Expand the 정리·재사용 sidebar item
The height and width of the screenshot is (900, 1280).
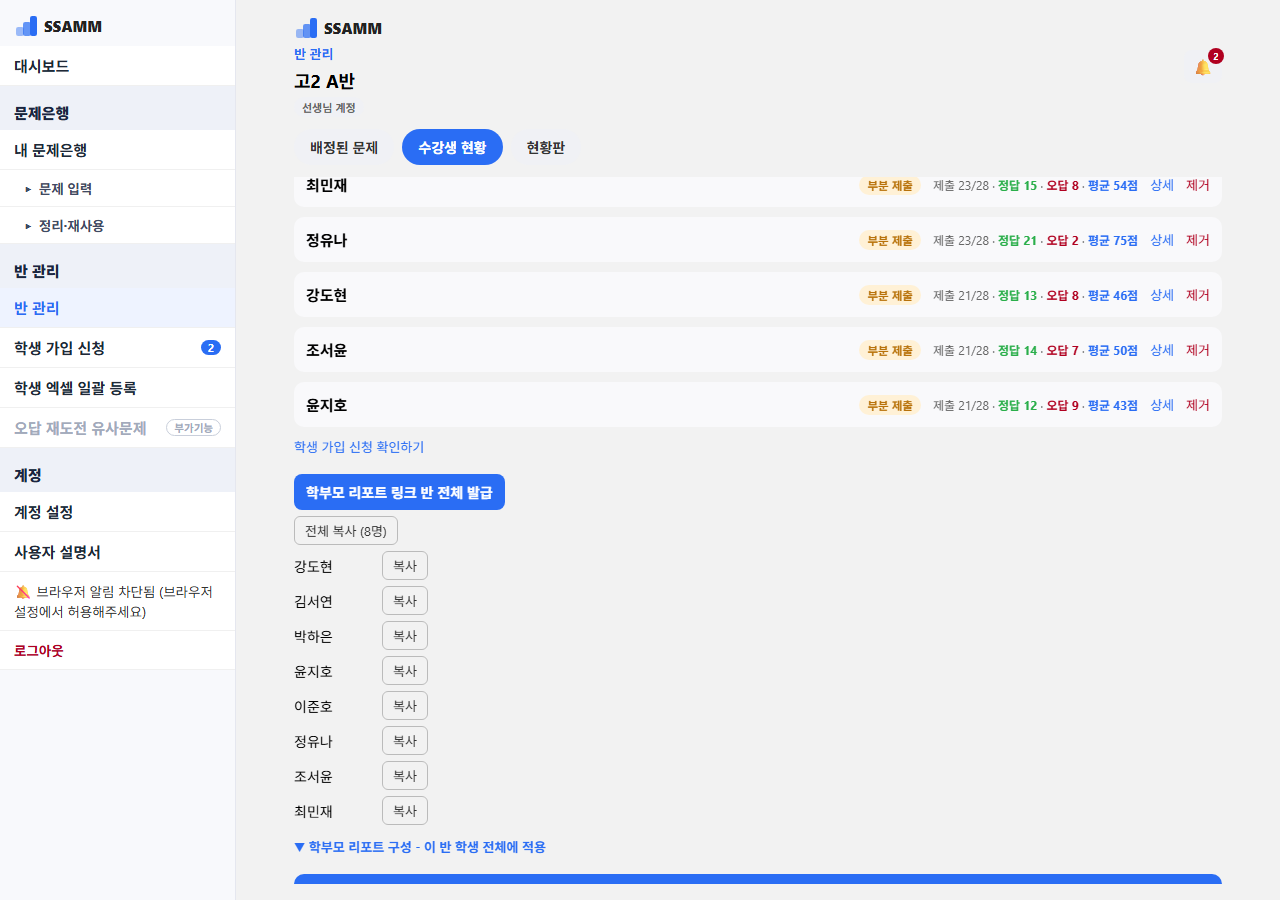(117, 225)
